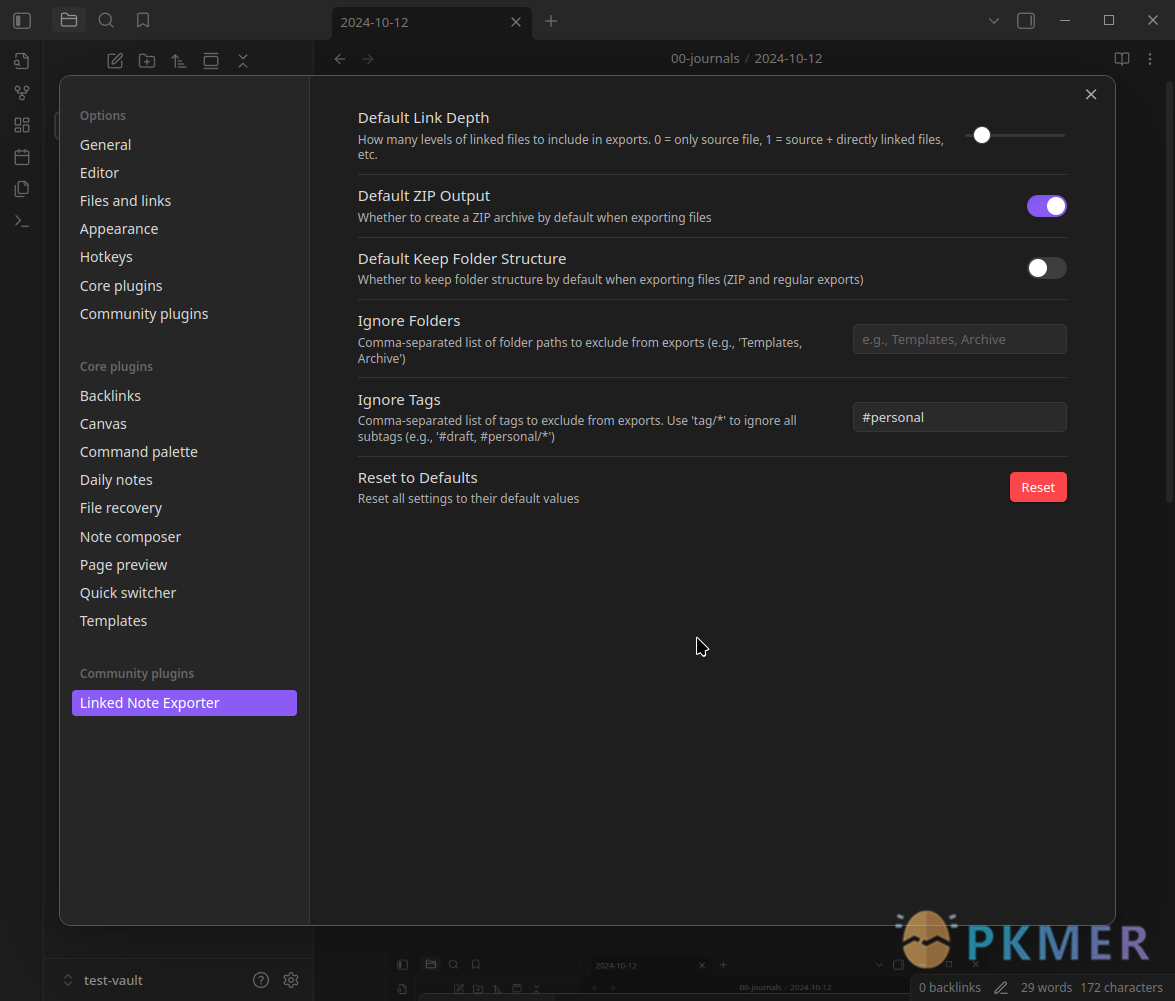Screen dimensions: 1175x1001
Task: Navigate forward arrow
Action: pyautogui.click(x=368, y=58)
